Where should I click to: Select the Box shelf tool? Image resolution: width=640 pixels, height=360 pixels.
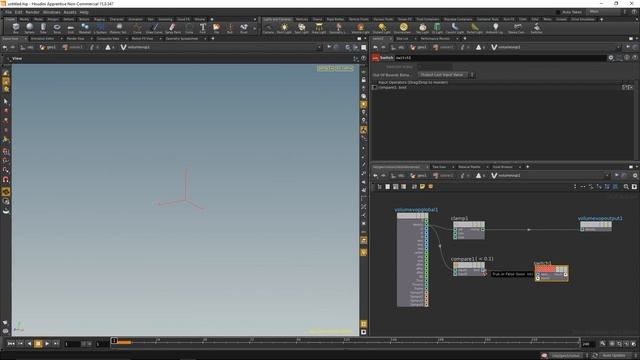click(16, 28)
